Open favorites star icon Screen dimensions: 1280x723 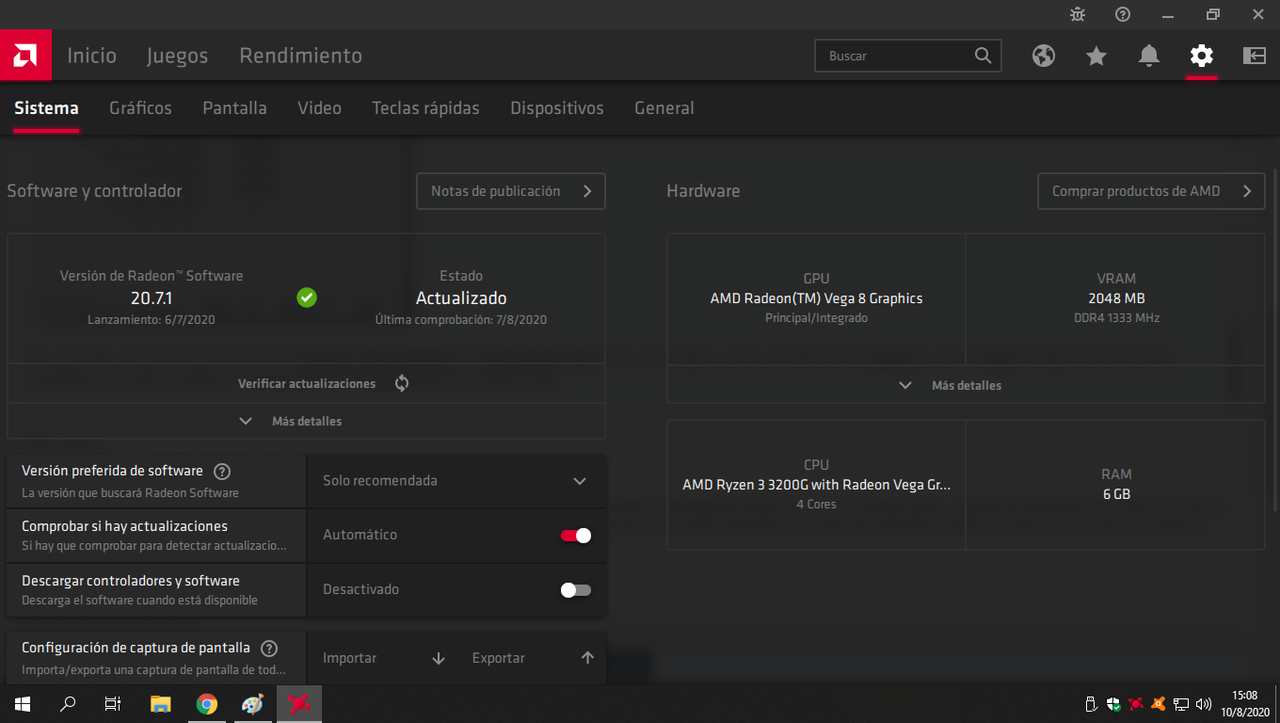tap(1097, 56)
